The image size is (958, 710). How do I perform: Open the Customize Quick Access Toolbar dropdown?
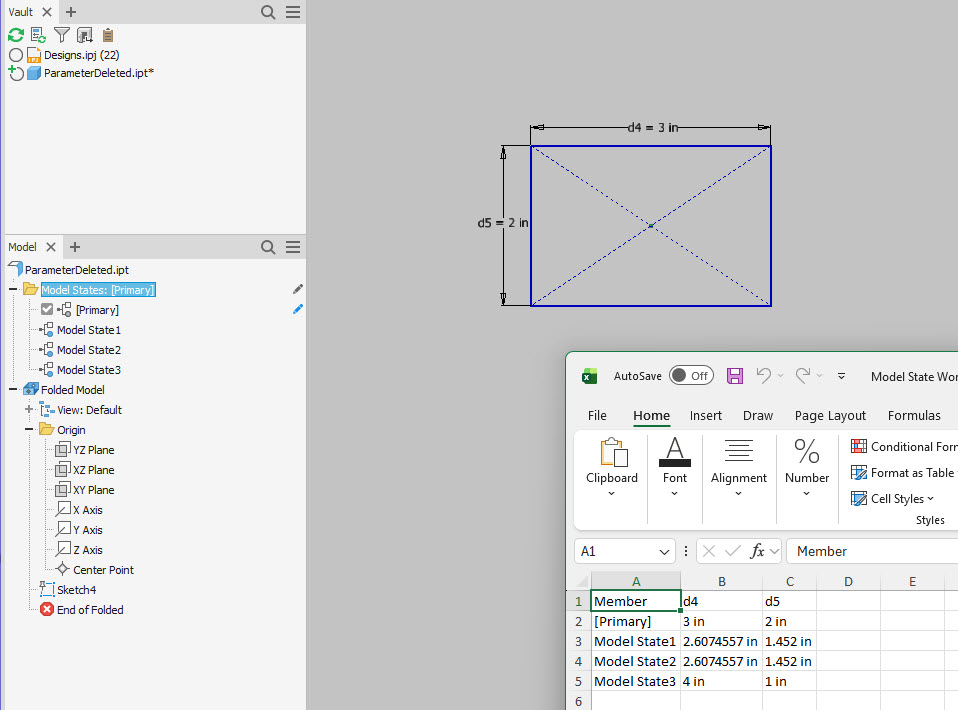tap(841, 376)
